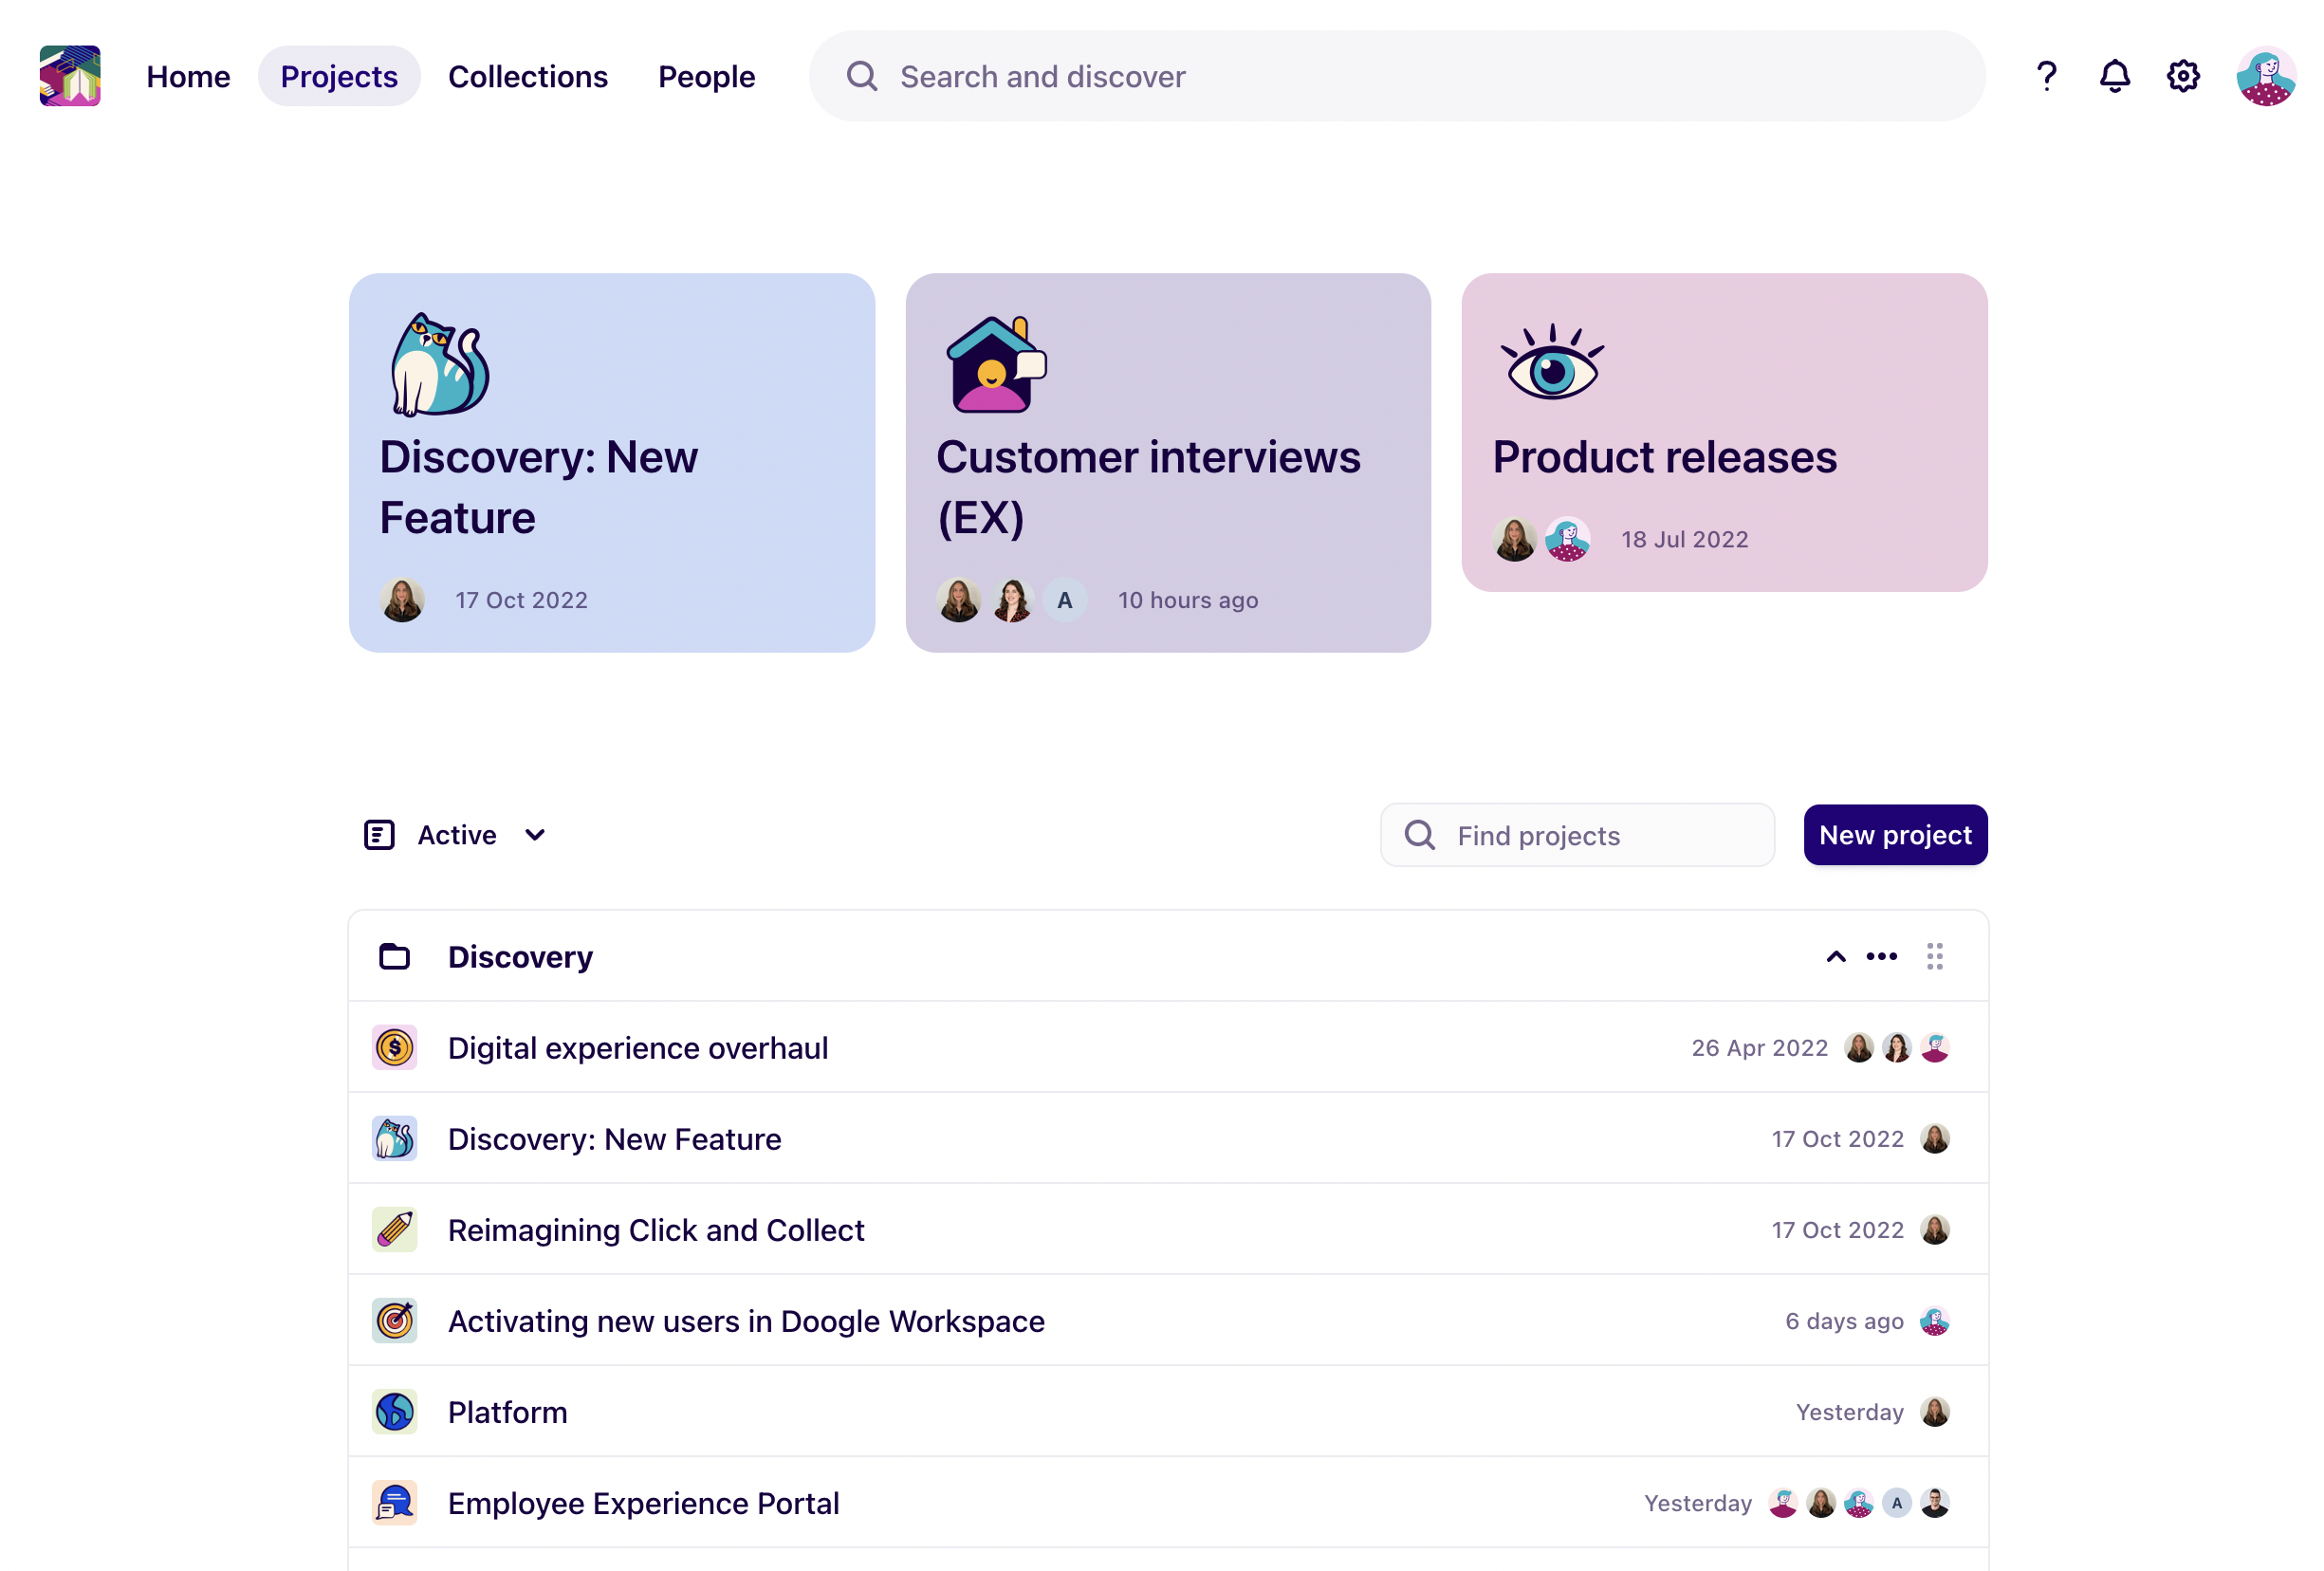Click the target icon beside Activating new users
This screenshot has width=2324, height=1571.
[394, 1320]
